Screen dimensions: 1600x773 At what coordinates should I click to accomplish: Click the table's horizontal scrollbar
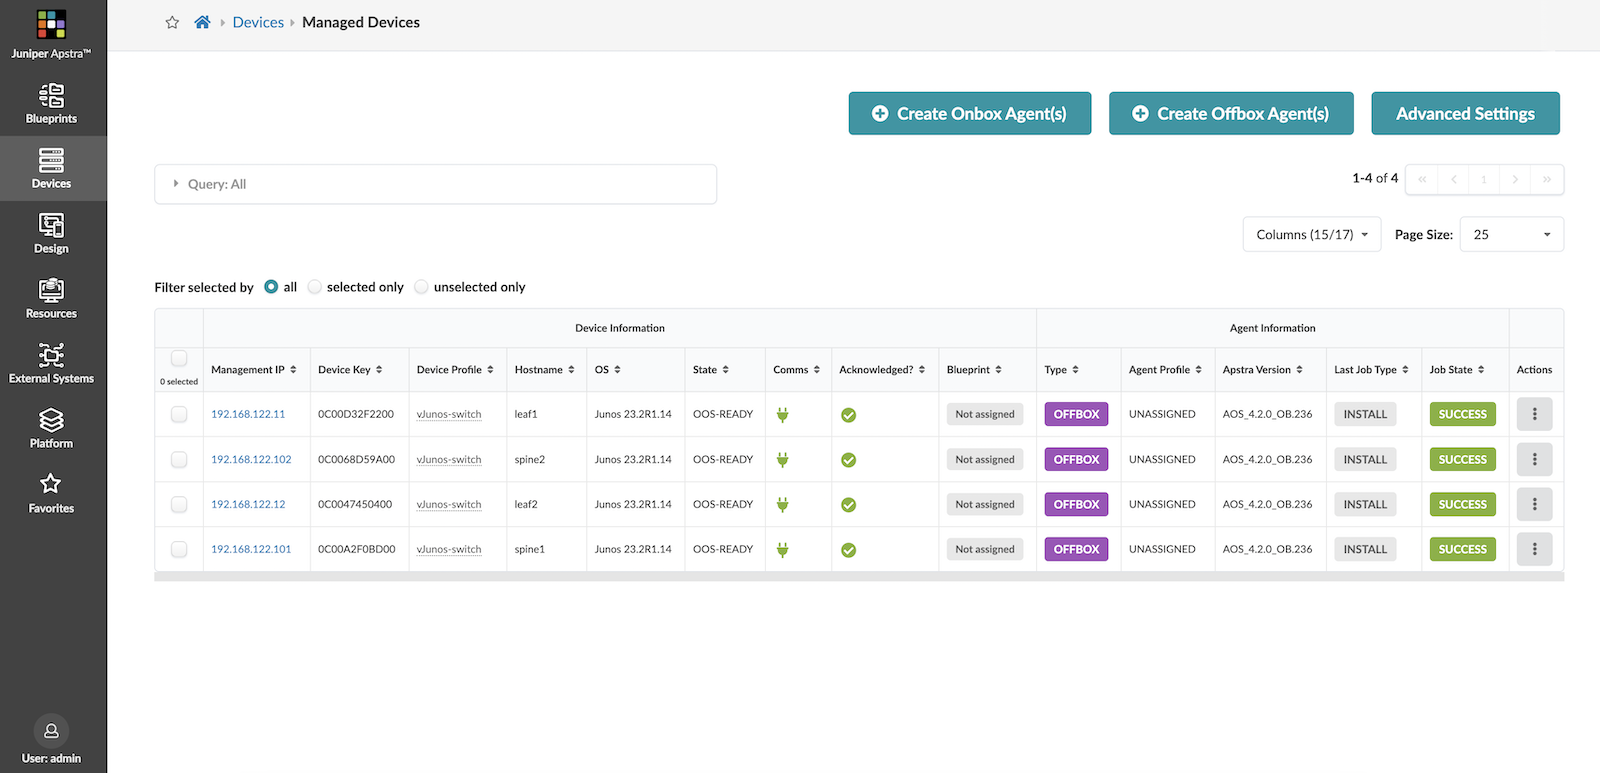pos(859,577)
